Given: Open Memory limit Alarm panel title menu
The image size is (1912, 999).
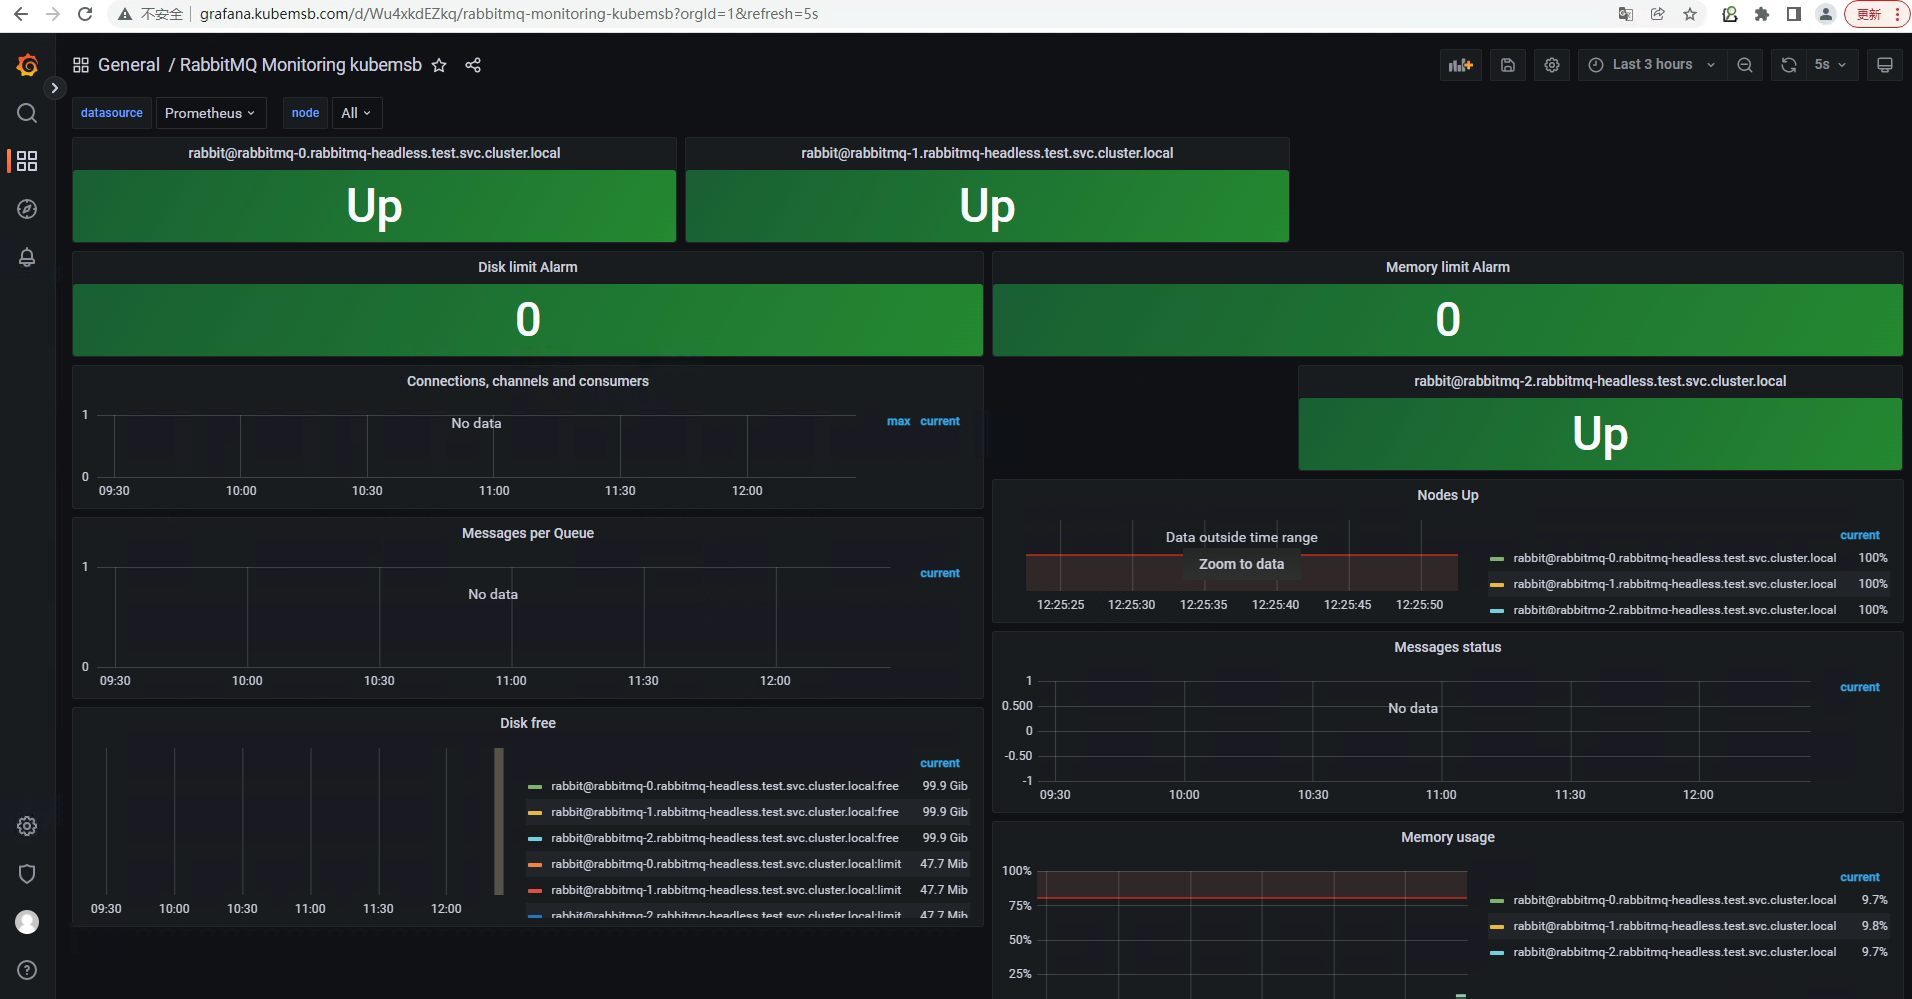Looking at the screenshot, I should [x=1448, y=267].
